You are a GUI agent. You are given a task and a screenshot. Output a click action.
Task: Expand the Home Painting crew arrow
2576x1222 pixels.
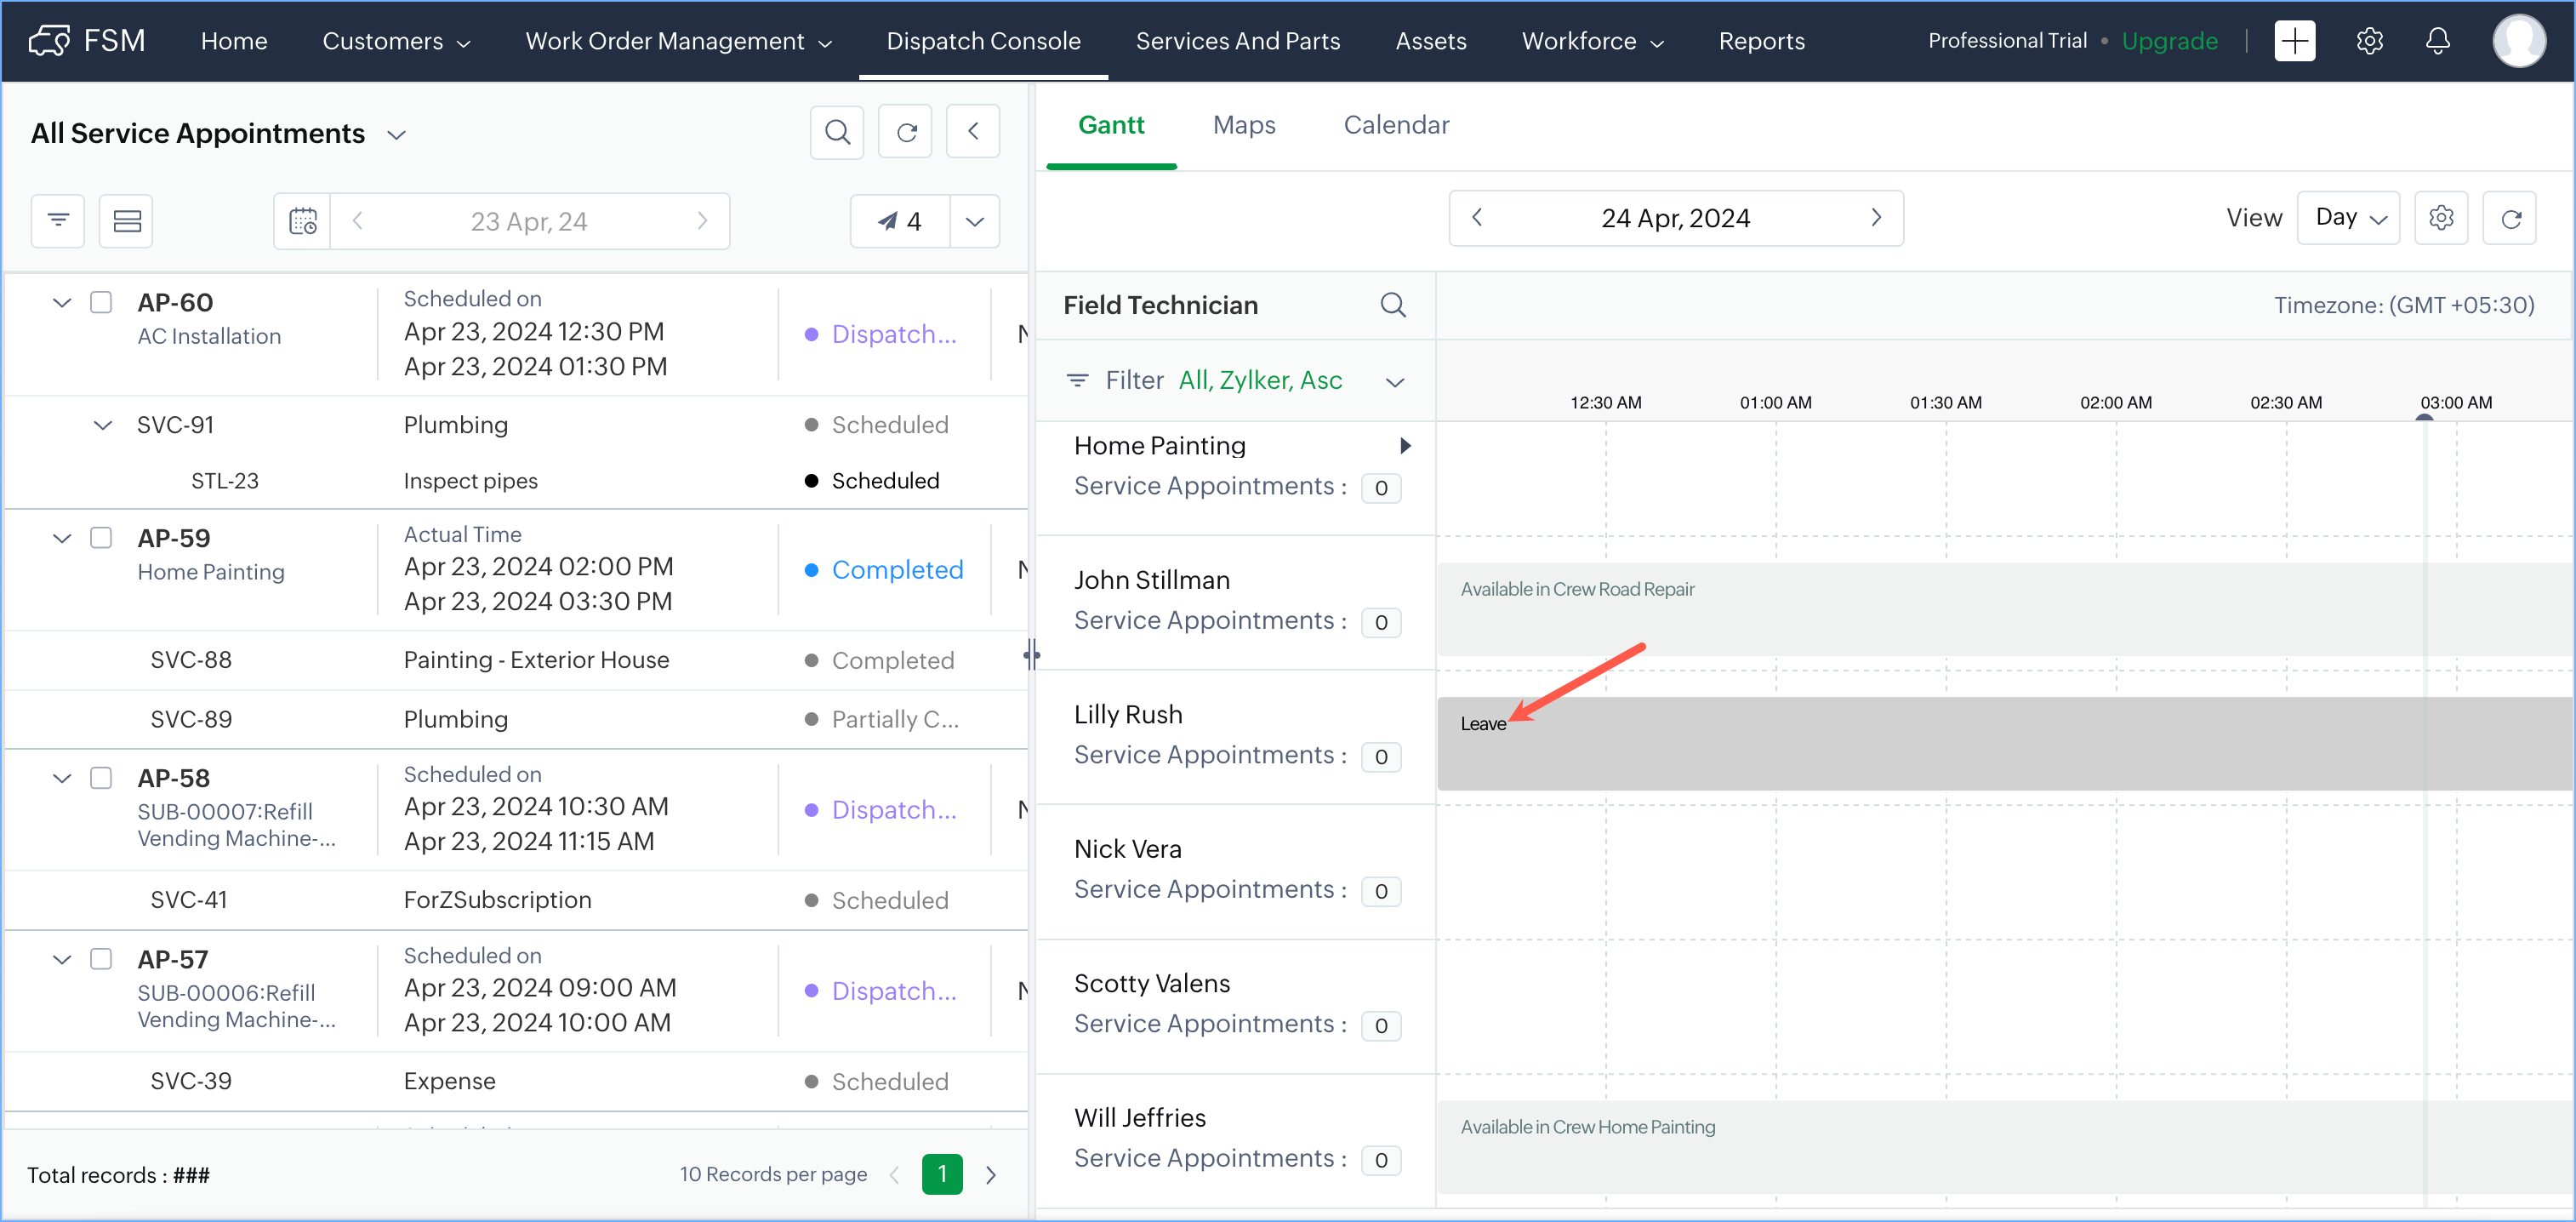coord(1405,446)
